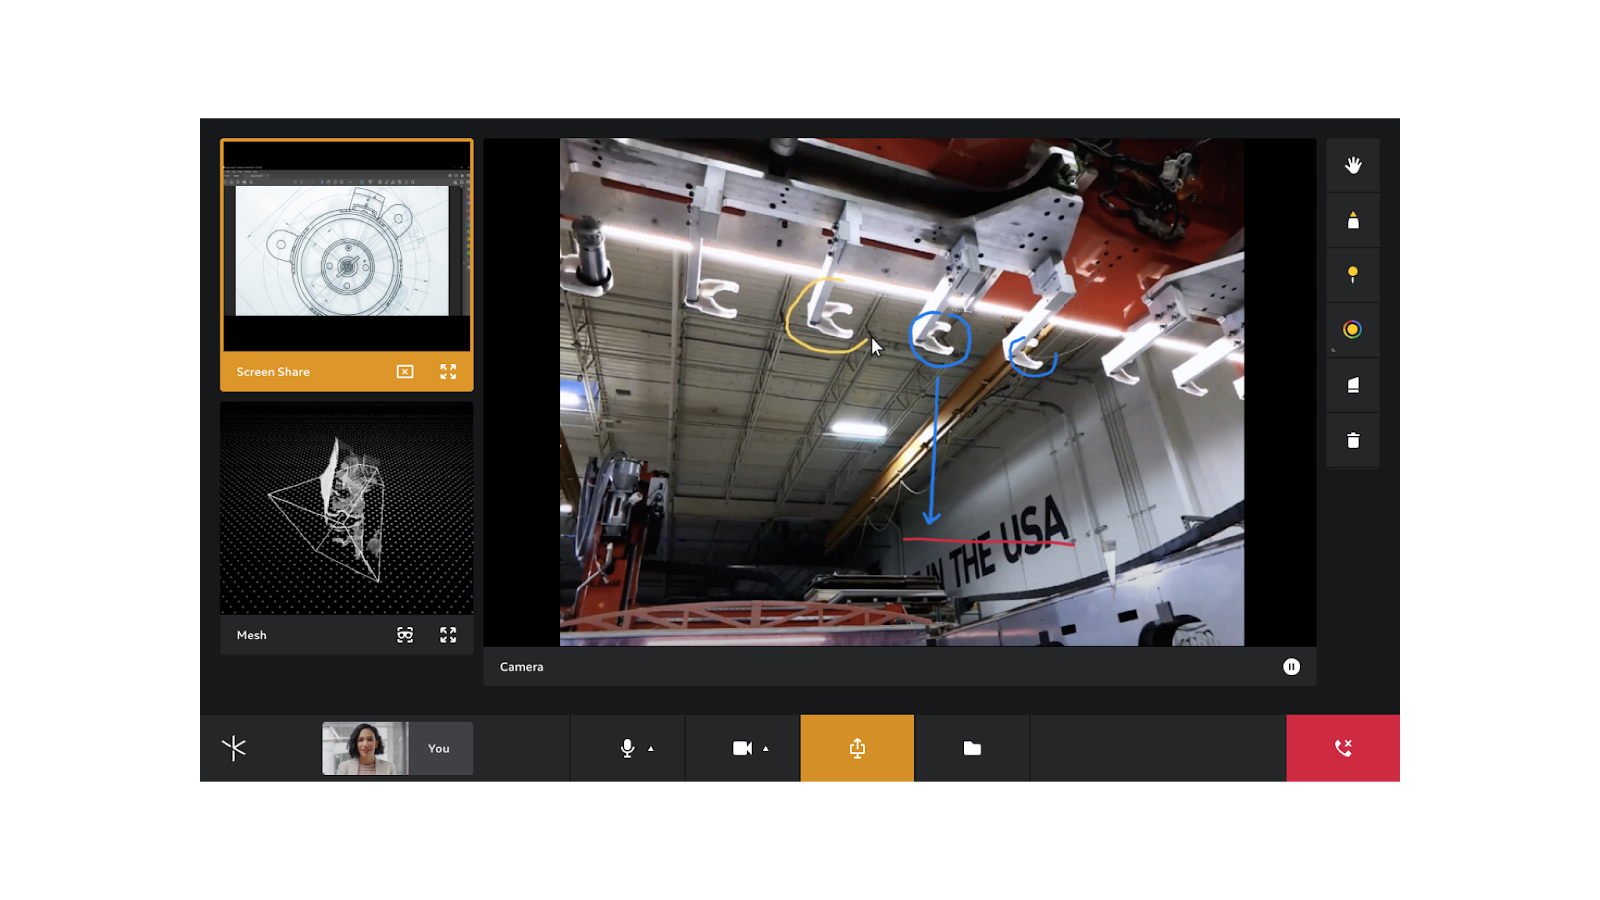This screenshot has height=900, width=1600.
Task: Select the pin placement tool
Action: (x=1352, y=274)
